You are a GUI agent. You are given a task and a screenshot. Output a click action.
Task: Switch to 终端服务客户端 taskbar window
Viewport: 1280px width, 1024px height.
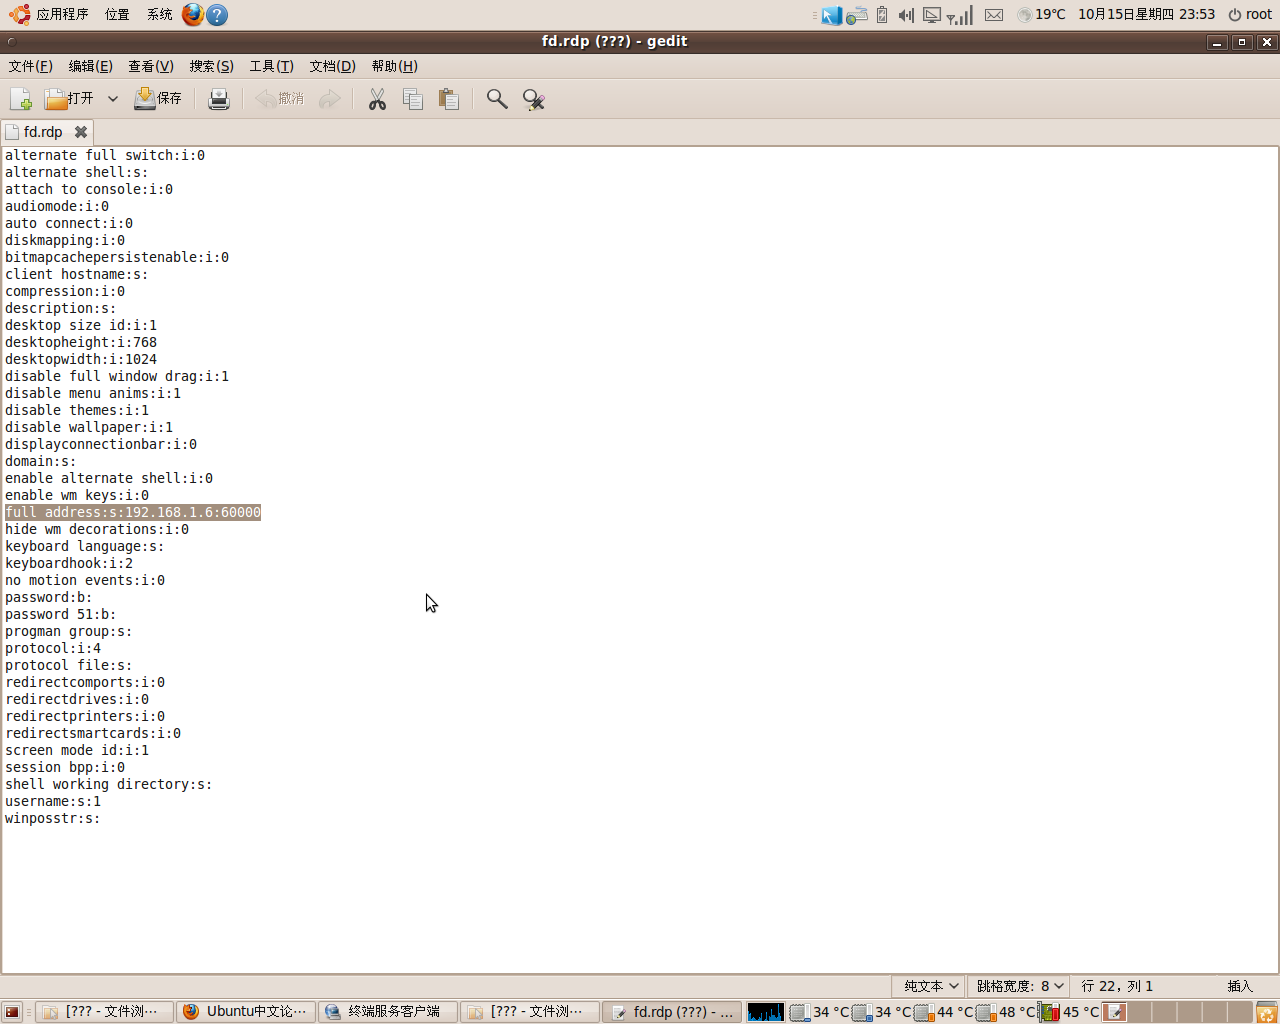pyautogui.click(x=388, y=1012)
